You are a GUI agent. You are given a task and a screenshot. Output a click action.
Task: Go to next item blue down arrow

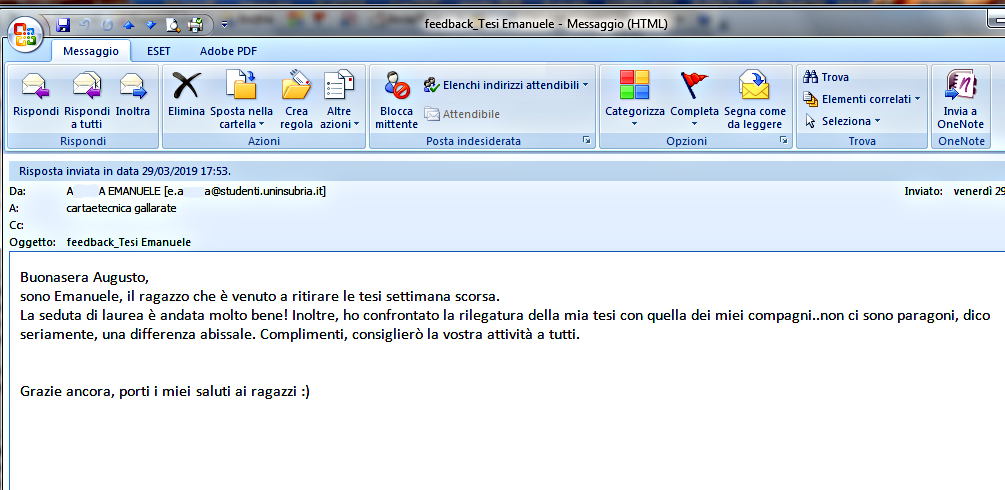(151, 25)
